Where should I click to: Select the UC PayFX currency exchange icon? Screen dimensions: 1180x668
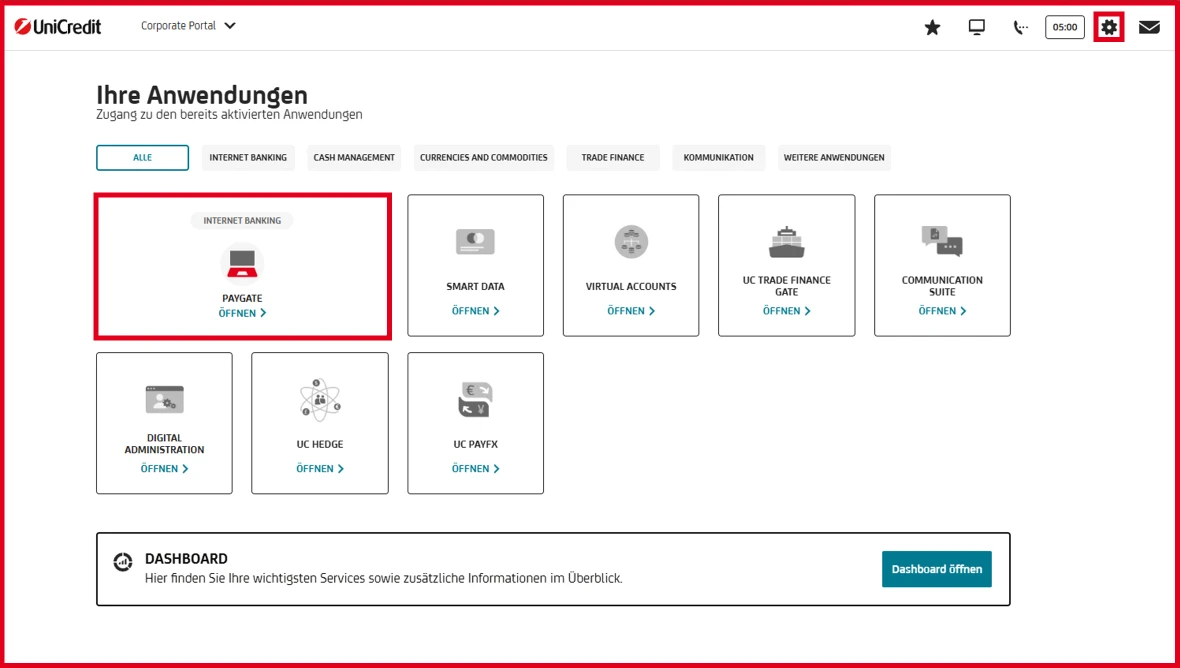475,398
